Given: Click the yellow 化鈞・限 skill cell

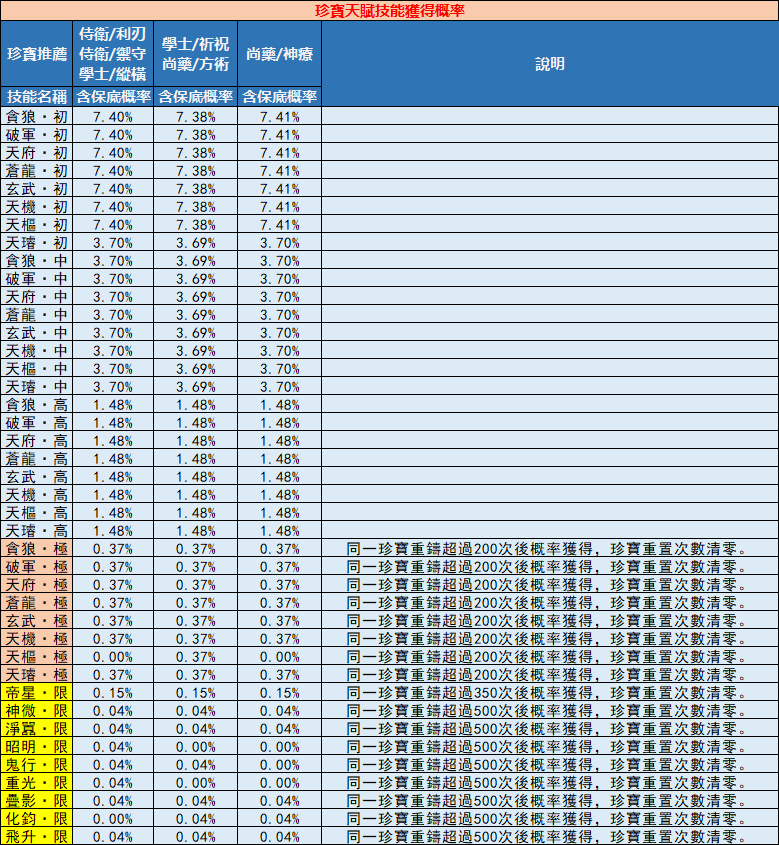Looking at the screenshot, I should (36, 819).
